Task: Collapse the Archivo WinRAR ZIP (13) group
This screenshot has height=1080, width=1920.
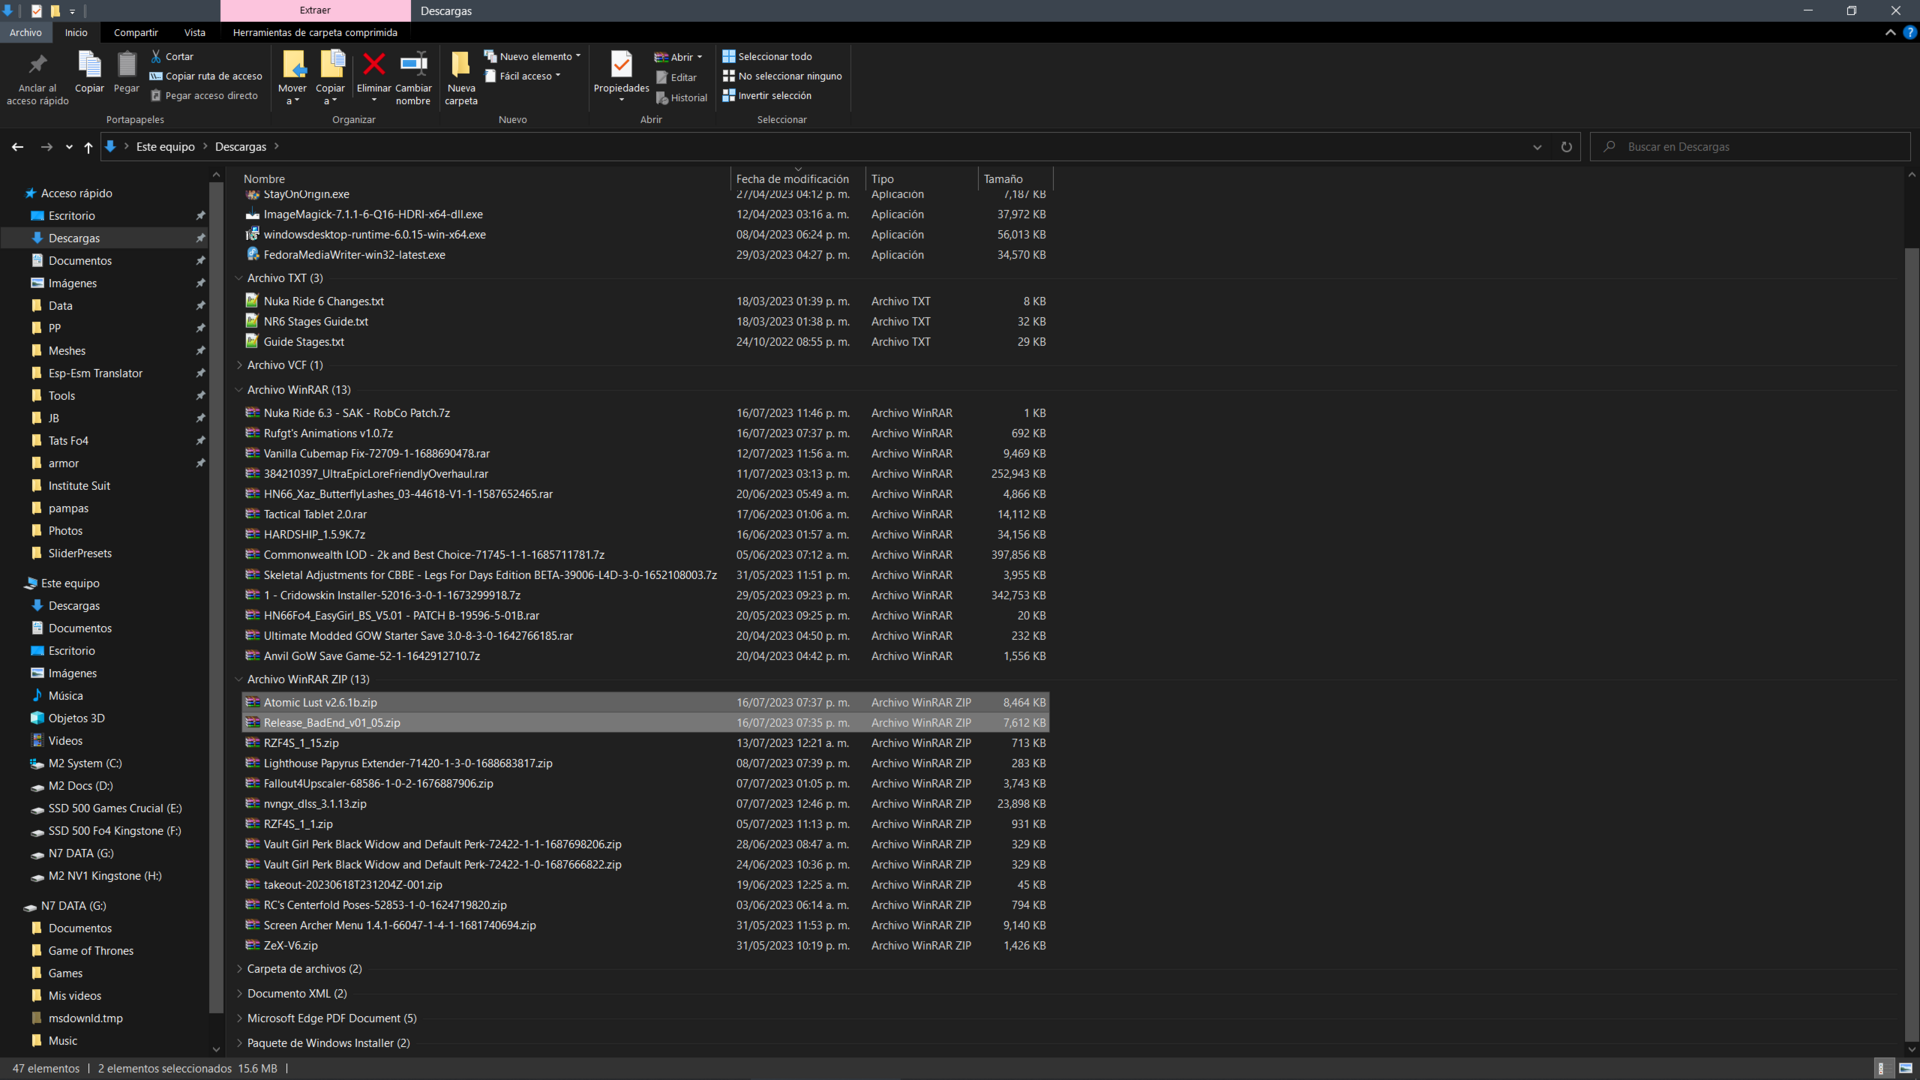Action: point(239,679)
